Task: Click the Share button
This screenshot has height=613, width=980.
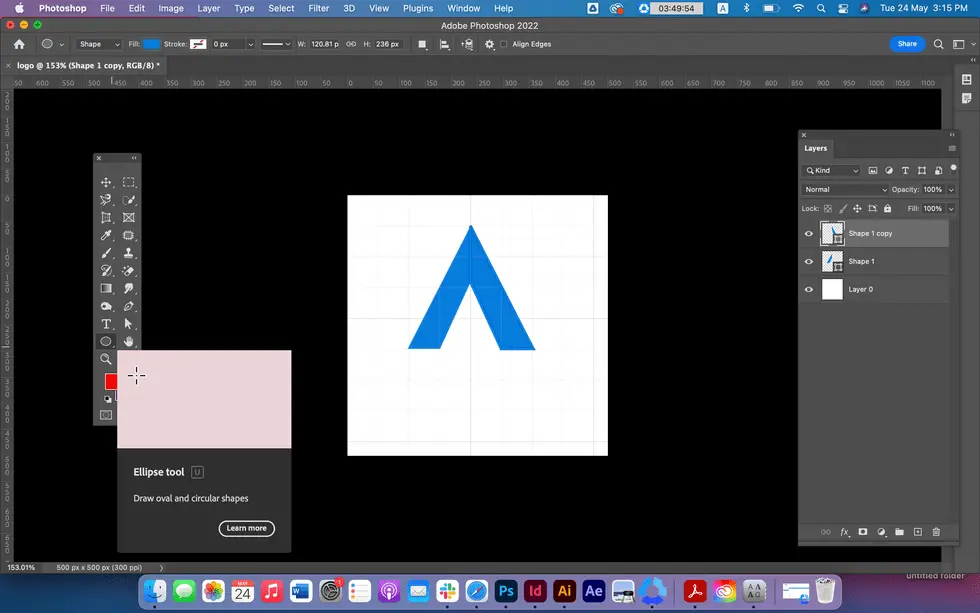Action: (907, 44)
